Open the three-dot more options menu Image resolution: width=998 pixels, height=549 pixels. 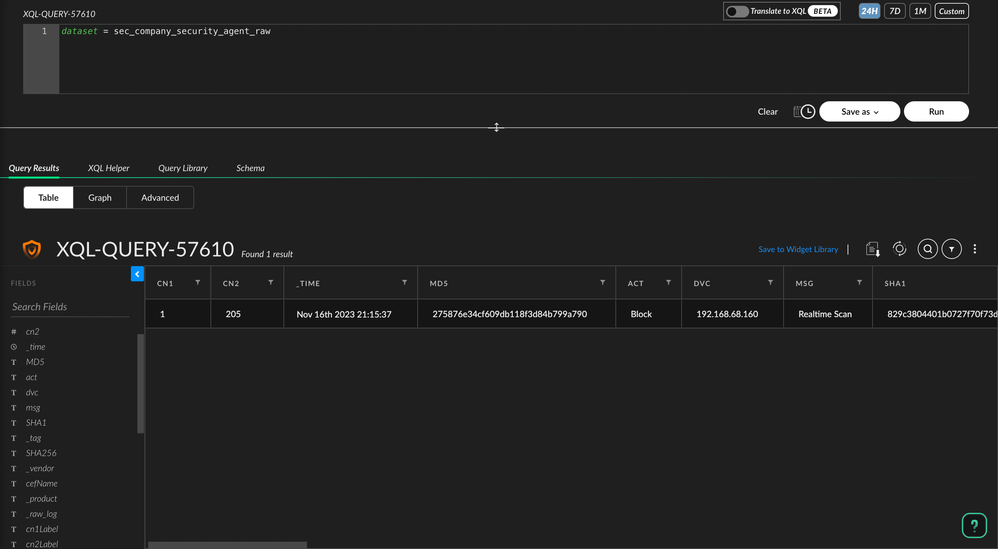pos(975,249)
